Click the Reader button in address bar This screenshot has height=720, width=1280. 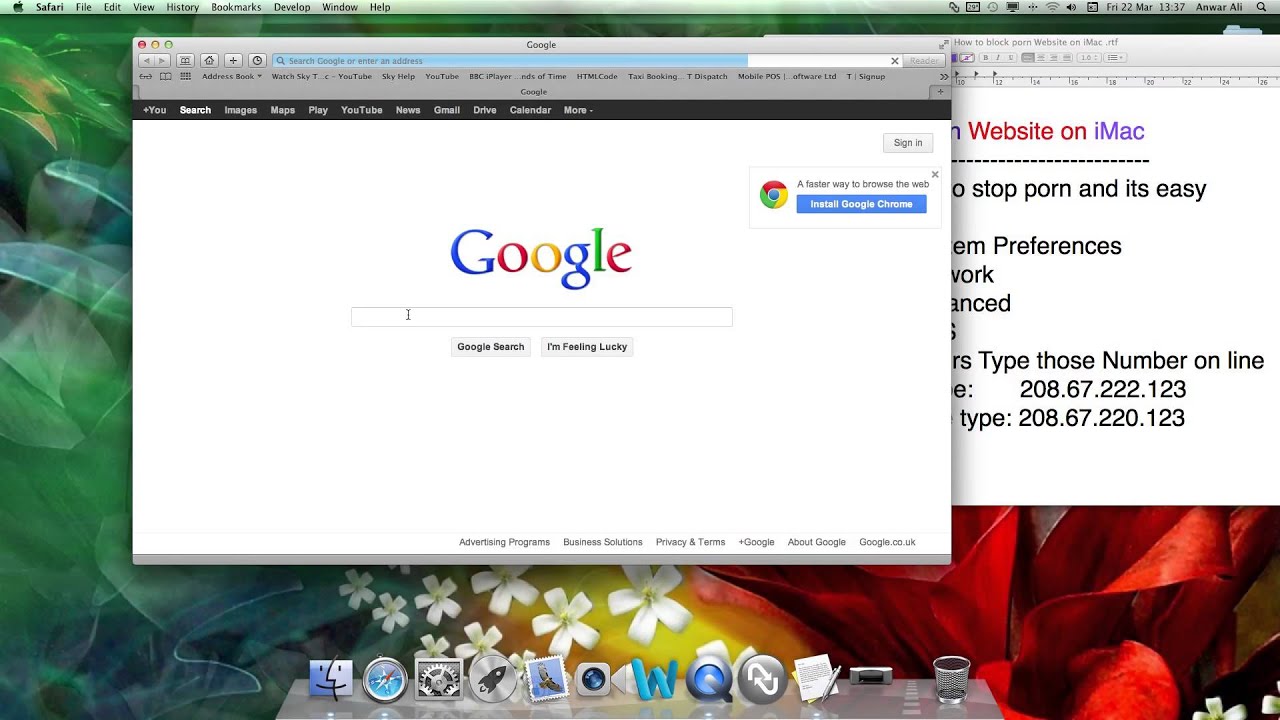click(924, 61)
